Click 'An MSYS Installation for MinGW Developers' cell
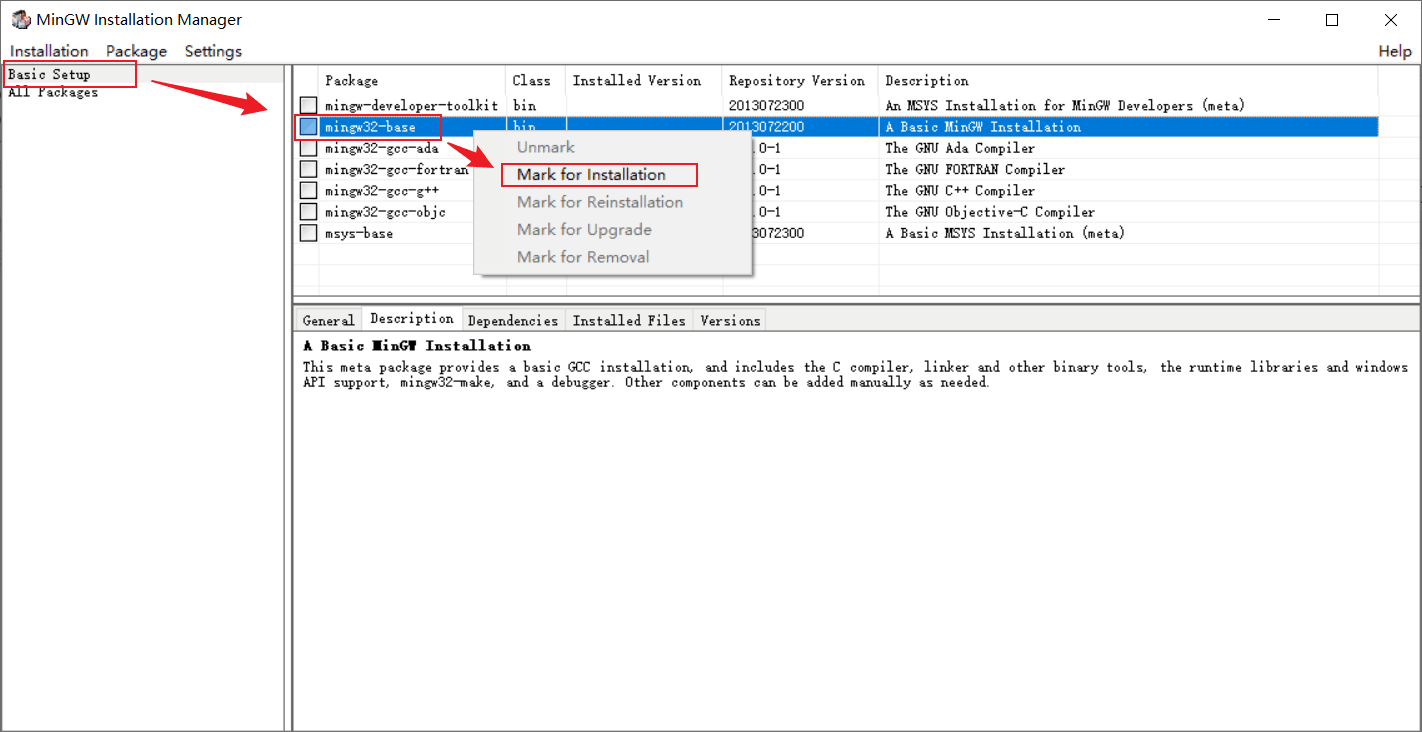This screenshot has width=1422, height=732. (x=1065, y=105)
